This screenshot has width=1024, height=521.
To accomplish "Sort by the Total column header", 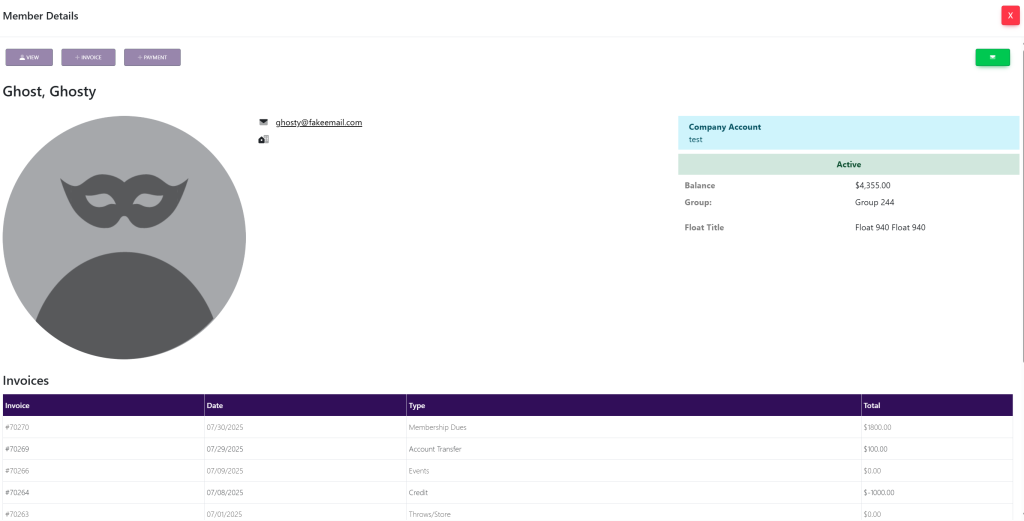I will tap(872, 406).
